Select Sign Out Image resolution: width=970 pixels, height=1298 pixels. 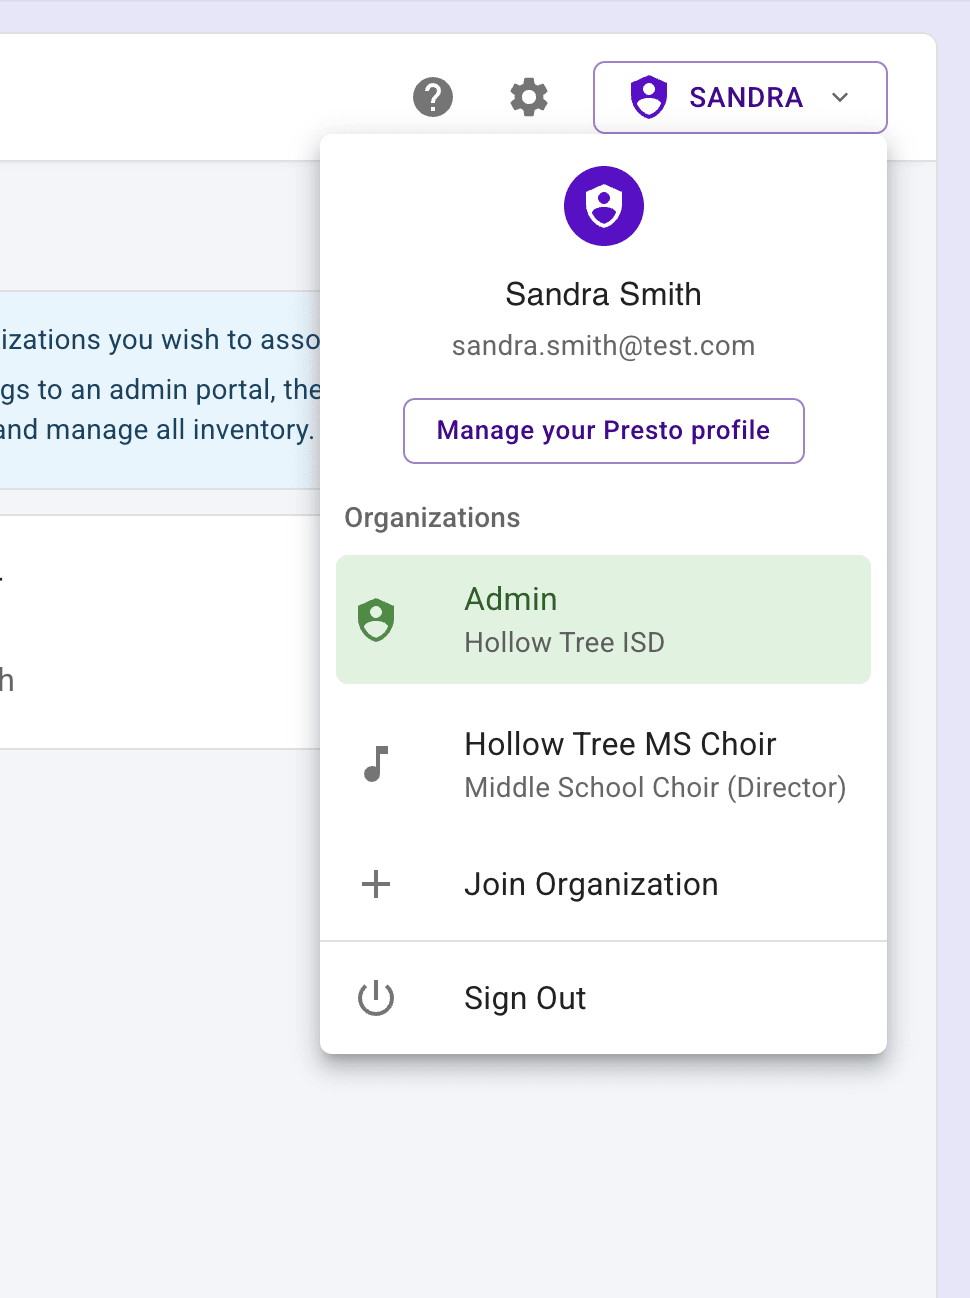525,998
